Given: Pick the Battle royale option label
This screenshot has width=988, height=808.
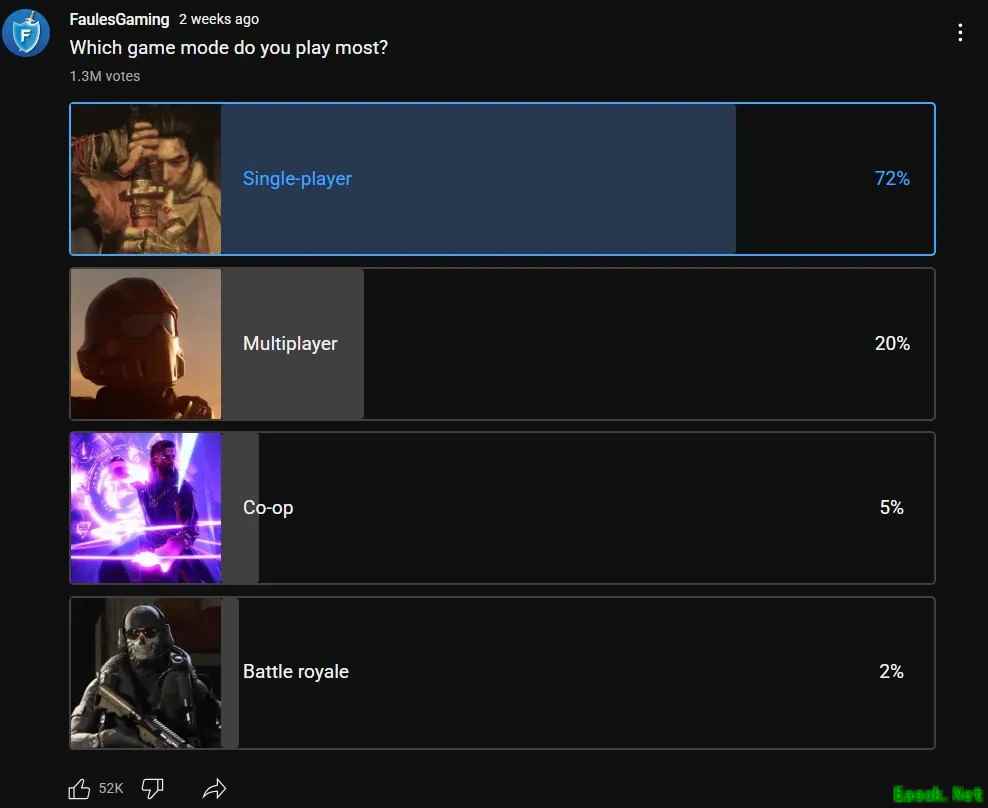Looking at the screenshot, I should pos(296,672).
